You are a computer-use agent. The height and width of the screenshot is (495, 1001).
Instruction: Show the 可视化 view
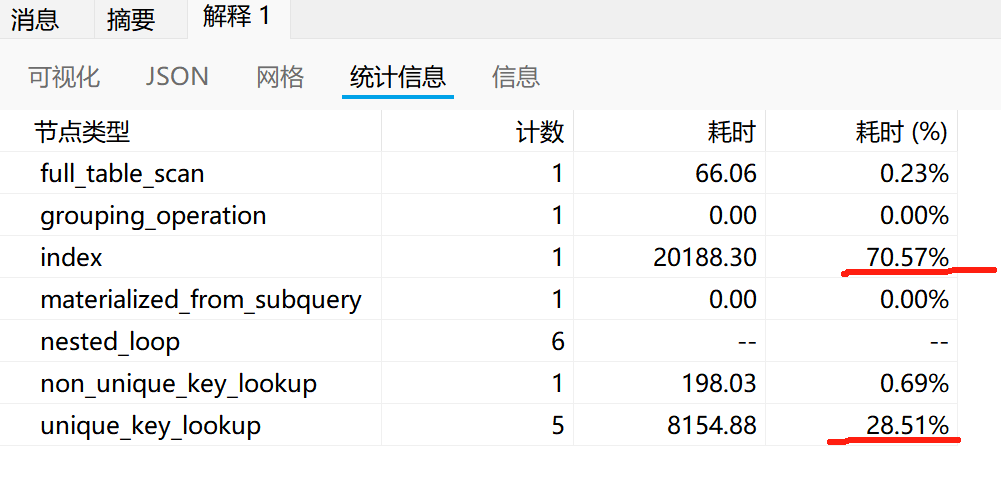point(64,77)
